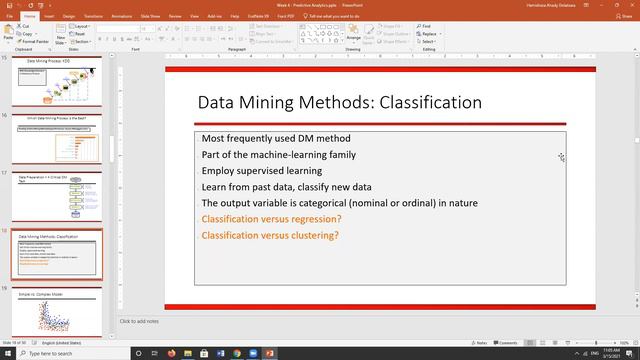Open the Task View button on taskbar
Image resolution: width=640 pixels, height=360 pixels.
pyautogui.click(x=154, y=353)
